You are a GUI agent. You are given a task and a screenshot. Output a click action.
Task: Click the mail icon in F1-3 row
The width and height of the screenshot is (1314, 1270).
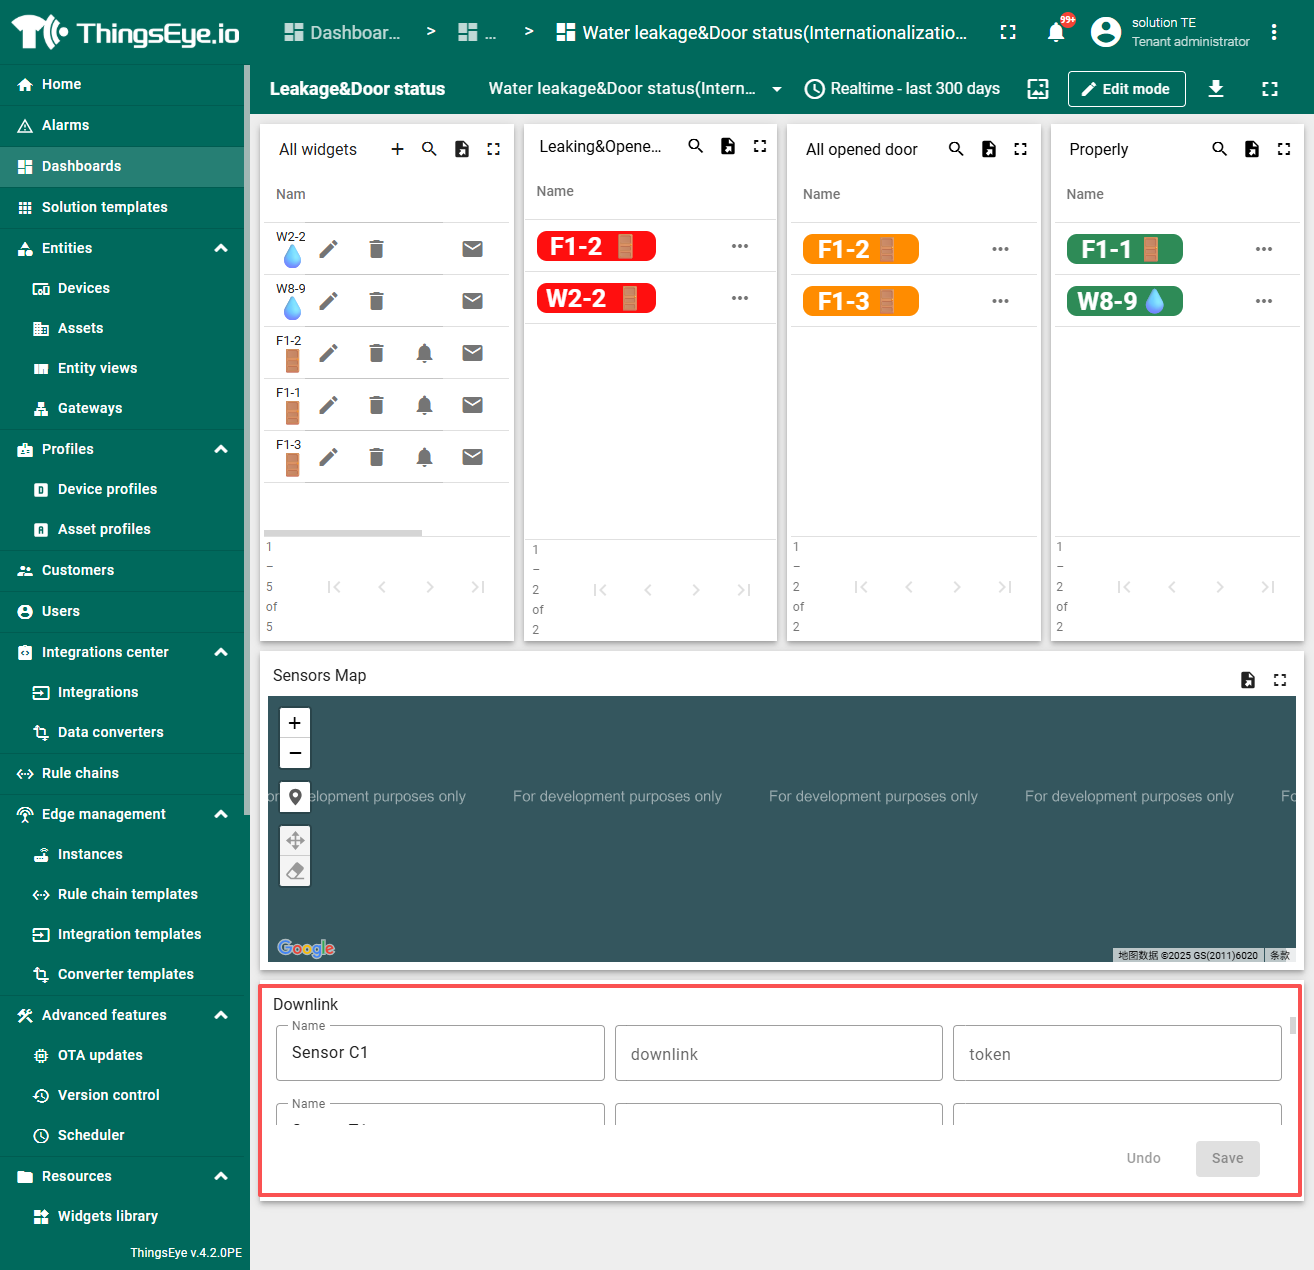[472, 457]
